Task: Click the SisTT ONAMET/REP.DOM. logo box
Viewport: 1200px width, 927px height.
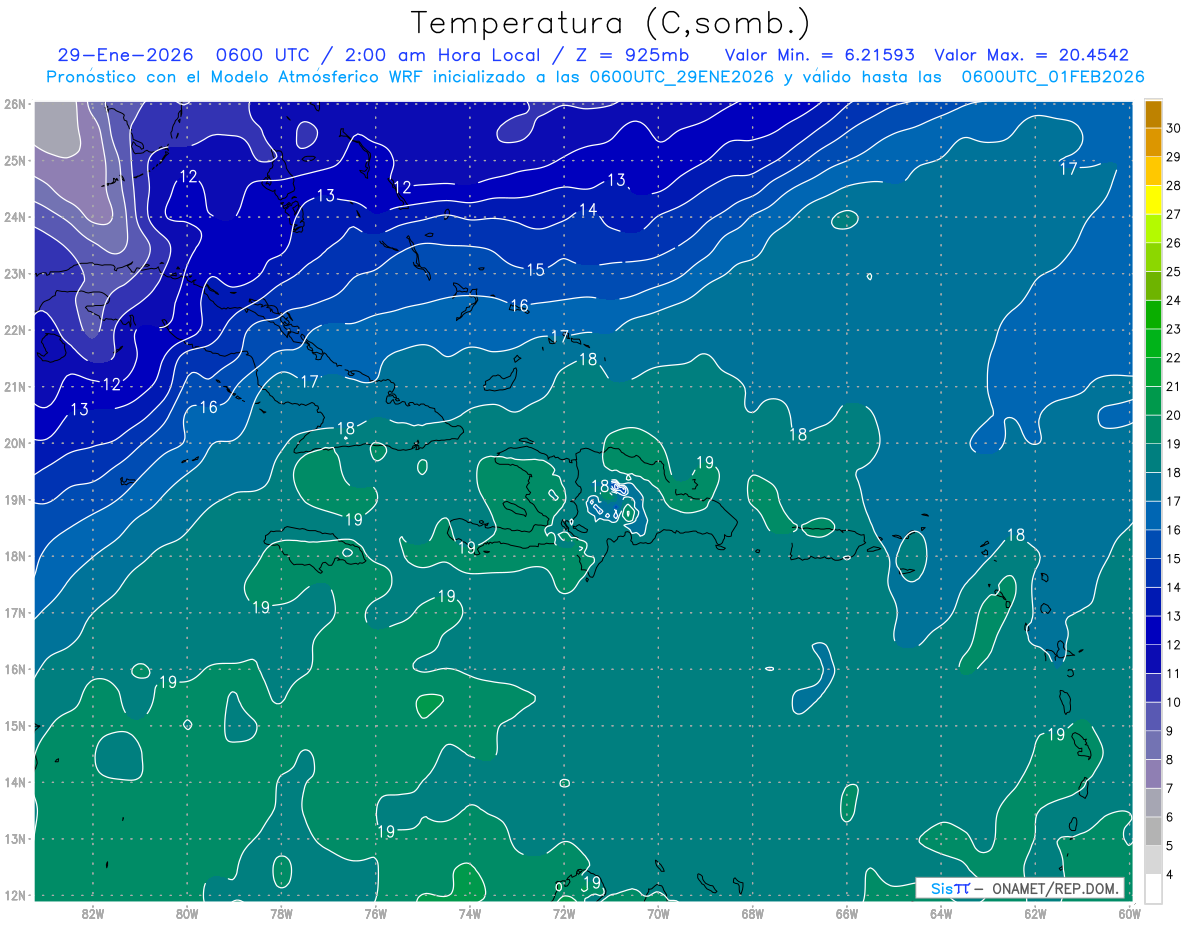Action: pos(1020,888)
